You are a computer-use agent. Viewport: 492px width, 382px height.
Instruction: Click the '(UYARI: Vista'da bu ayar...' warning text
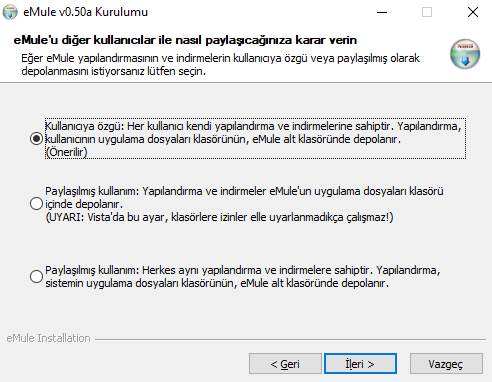[x=219, y=217]
